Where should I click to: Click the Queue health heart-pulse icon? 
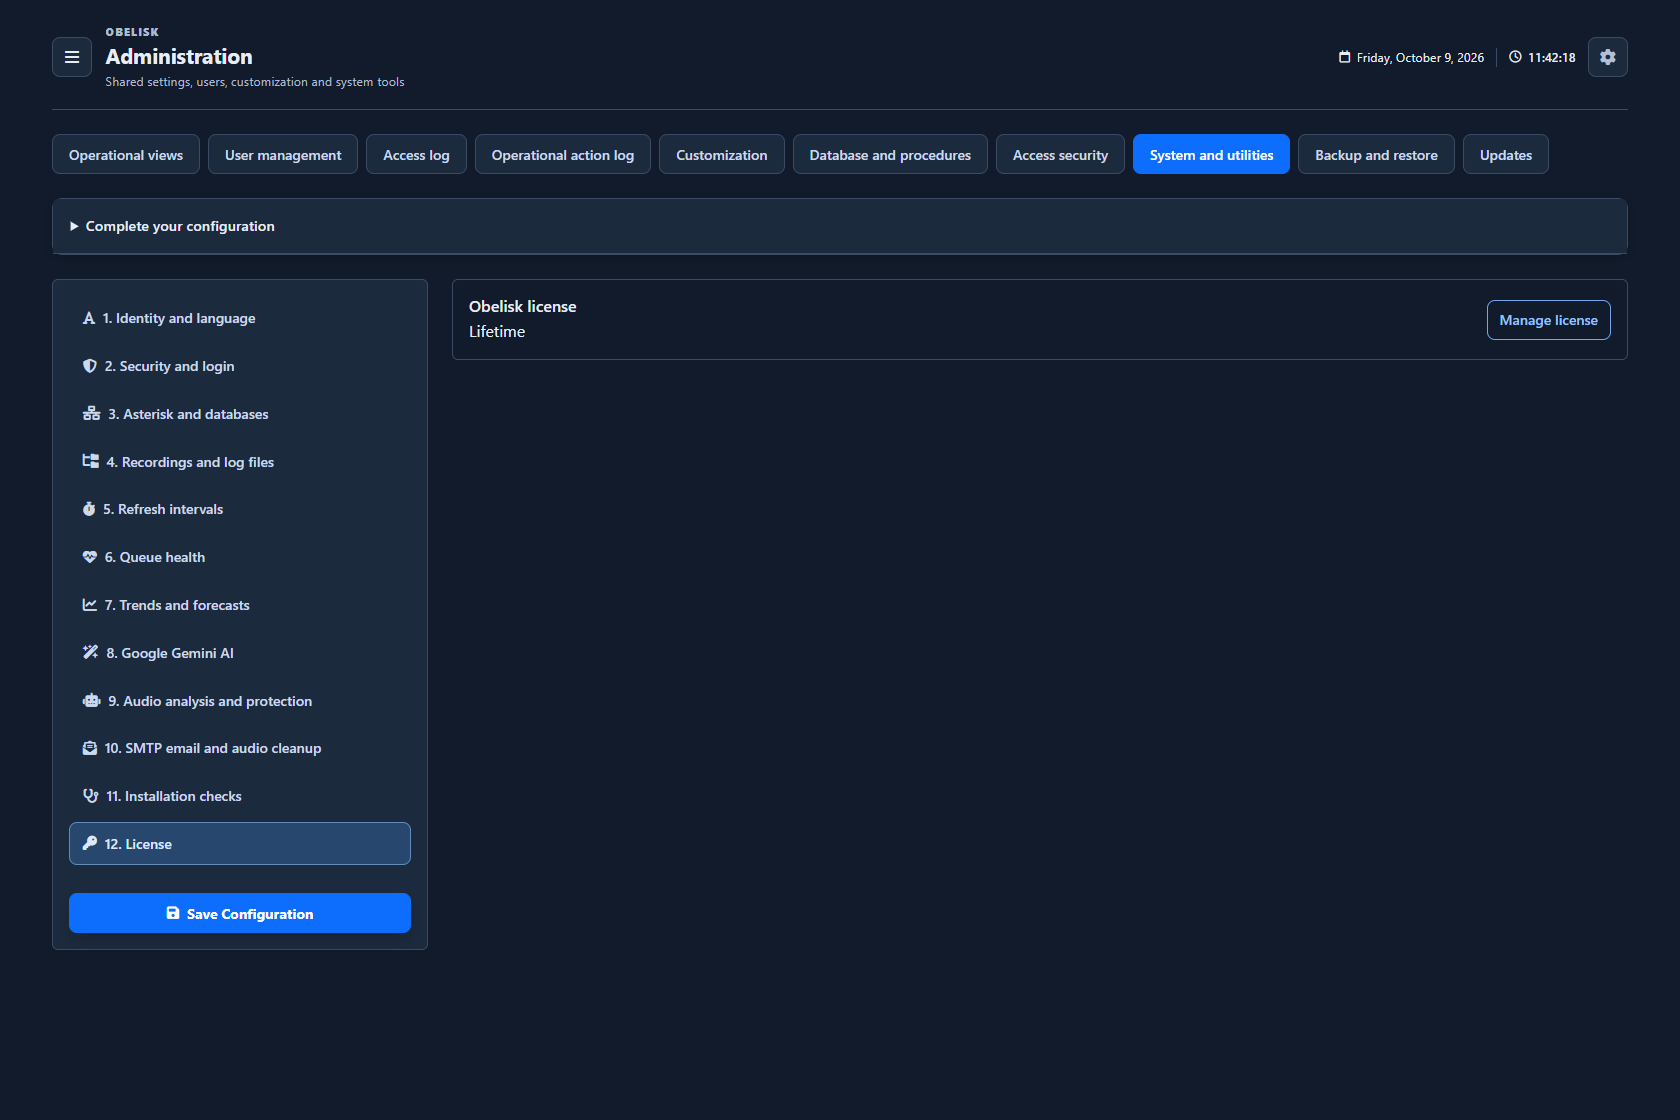pos(90,557)
